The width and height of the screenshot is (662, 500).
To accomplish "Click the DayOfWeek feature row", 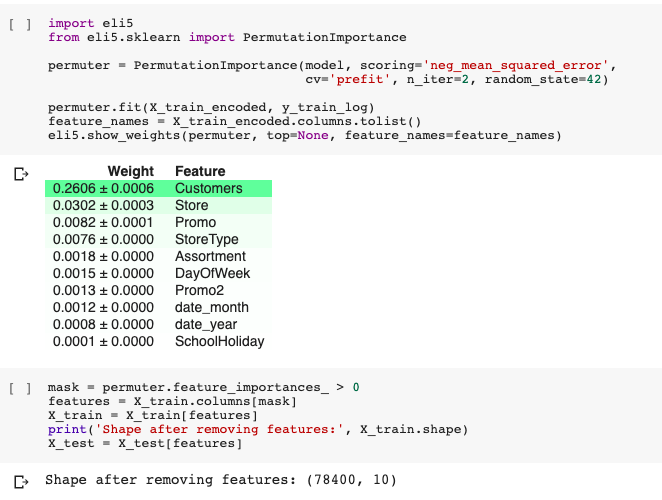I will coord(158,273).
